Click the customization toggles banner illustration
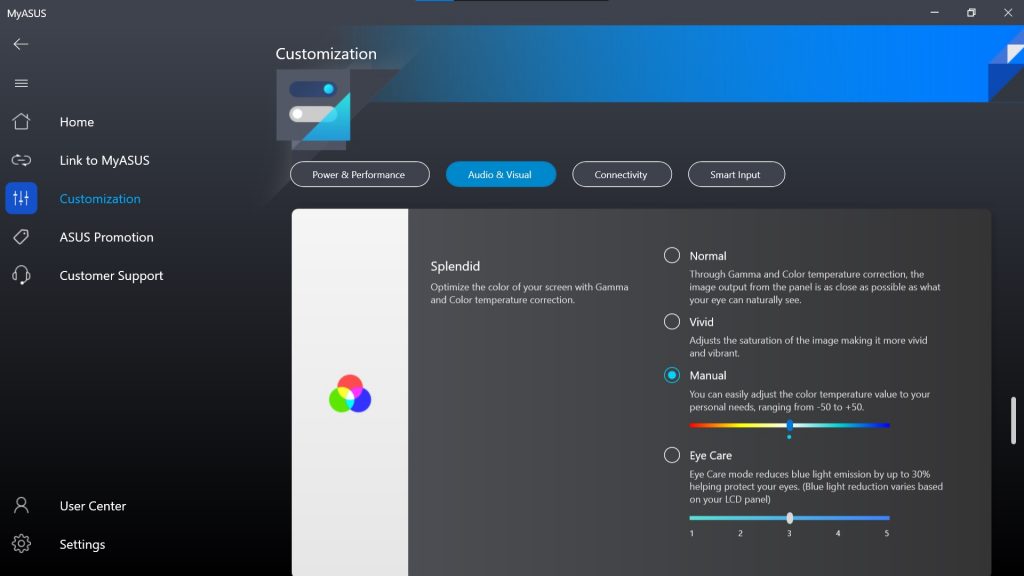Screen dimensions: 1024x576 [313, 108]
